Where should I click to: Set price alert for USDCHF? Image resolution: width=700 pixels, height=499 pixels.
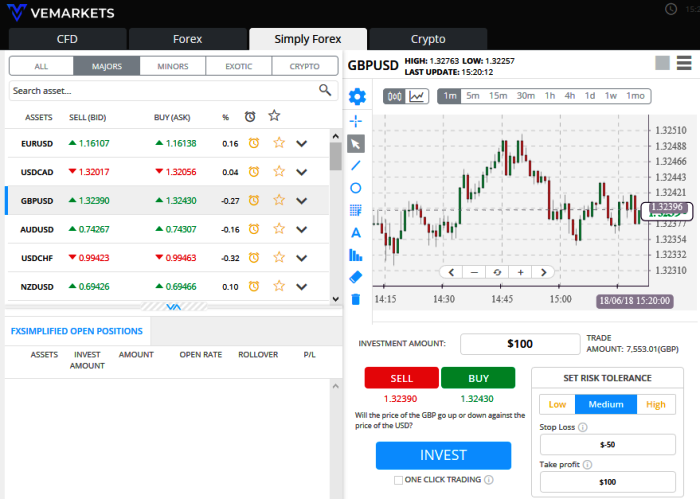tap(254, 258)
